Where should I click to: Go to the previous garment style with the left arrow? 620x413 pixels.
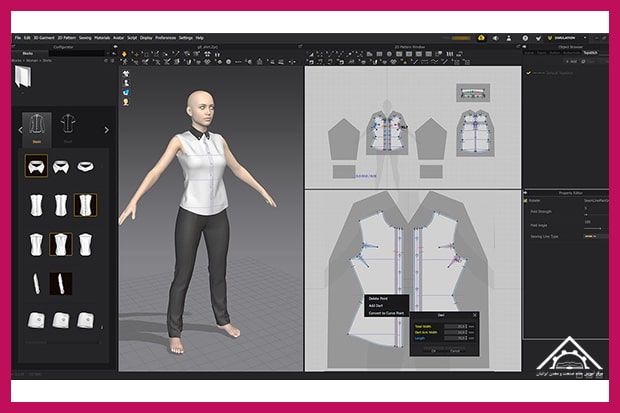tap(21, 130)
